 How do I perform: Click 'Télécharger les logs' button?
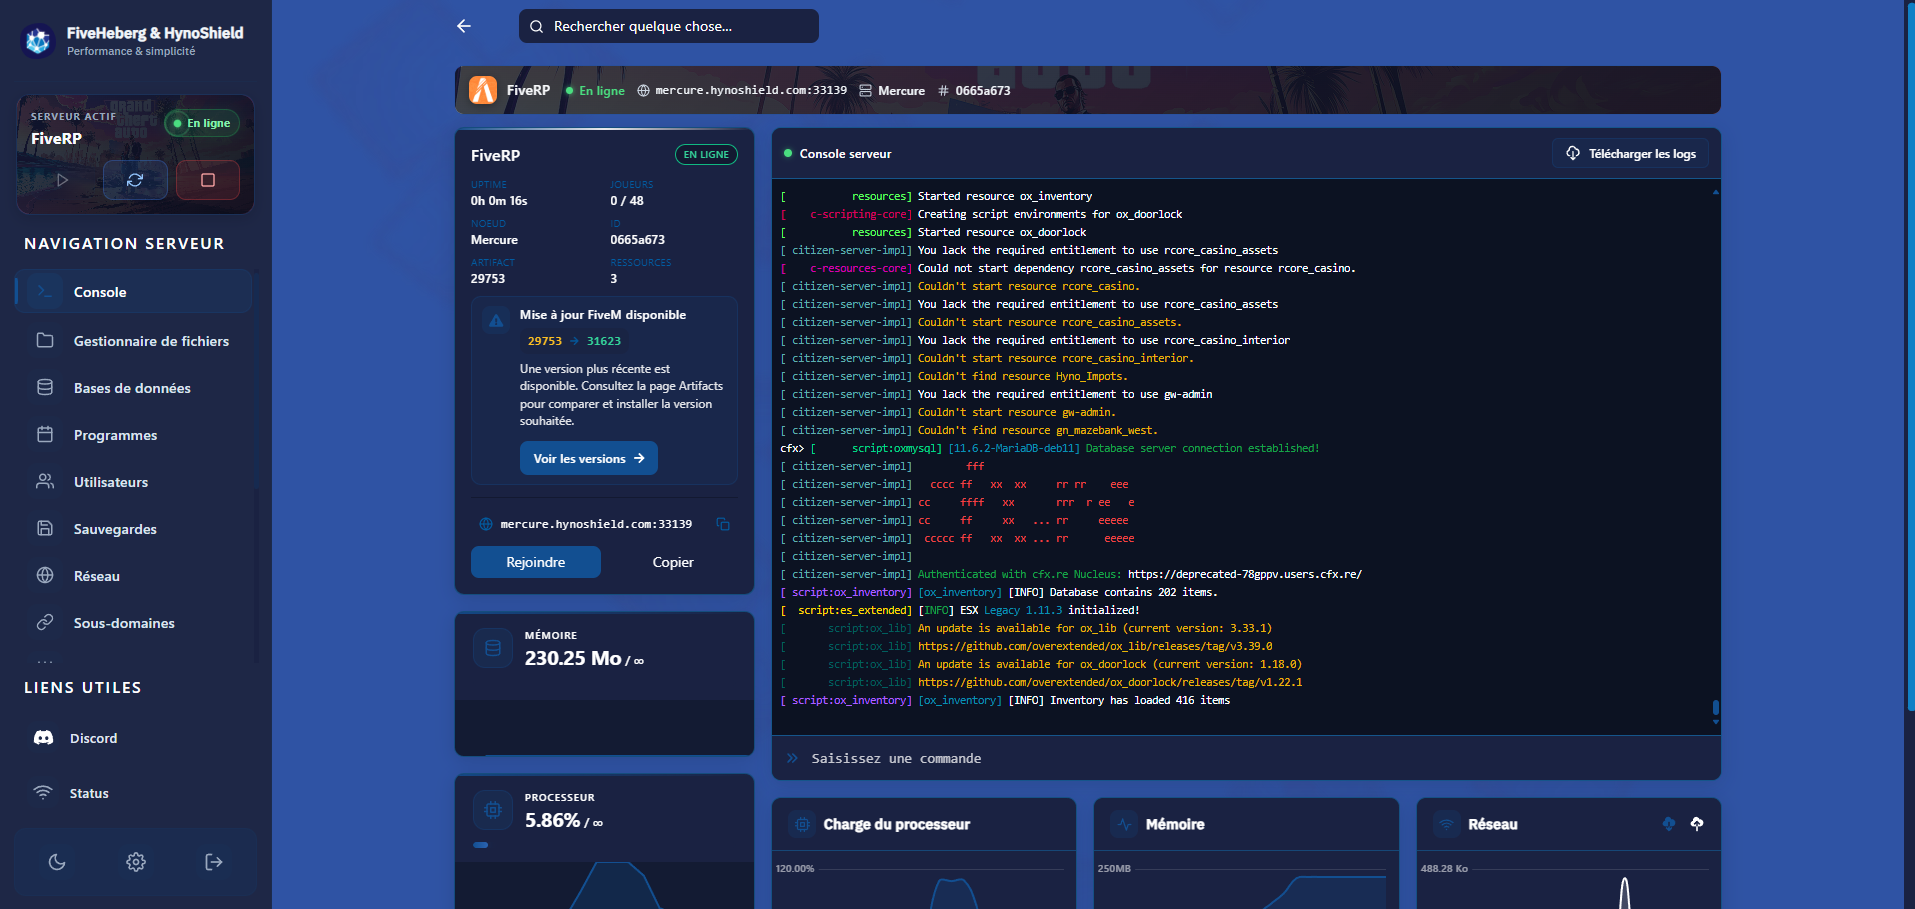click(x=1631, y=154)
